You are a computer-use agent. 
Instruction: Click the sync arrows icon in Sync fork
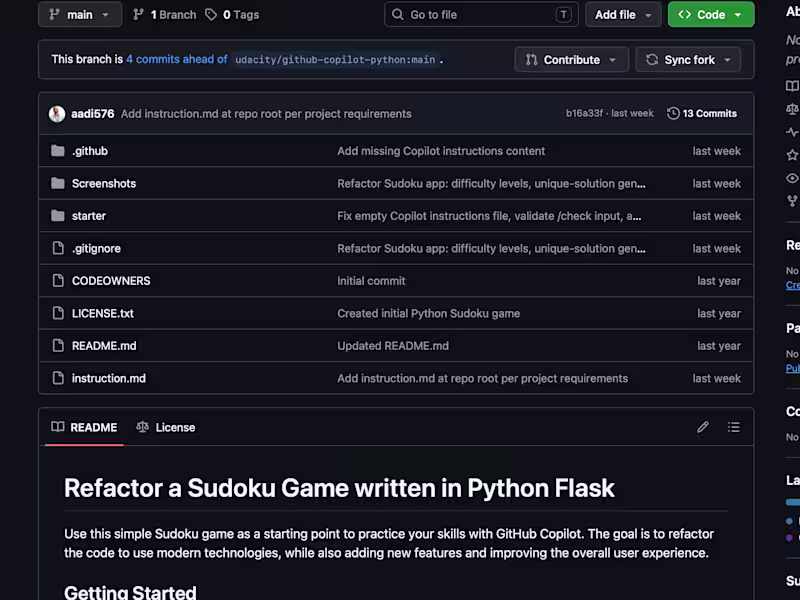tap(652, 60)
